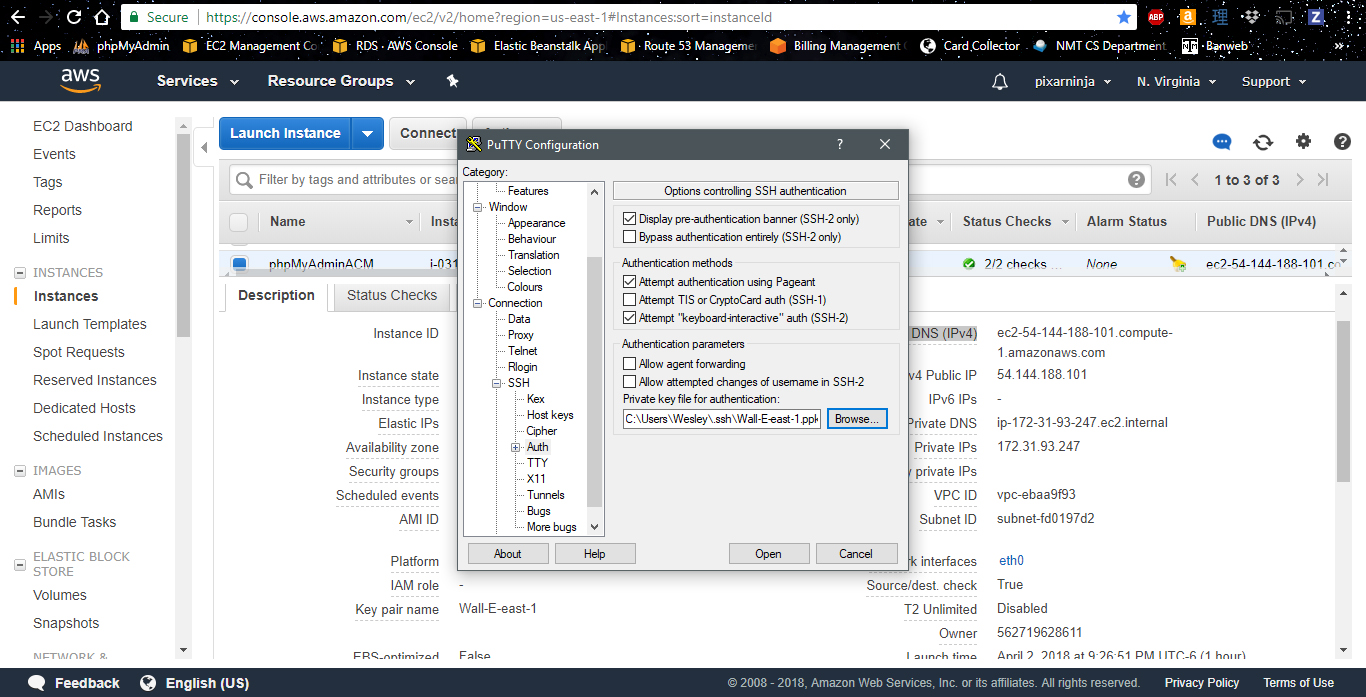
Task: Click the PuTTY title bar icon
Action: click(474, 144)
